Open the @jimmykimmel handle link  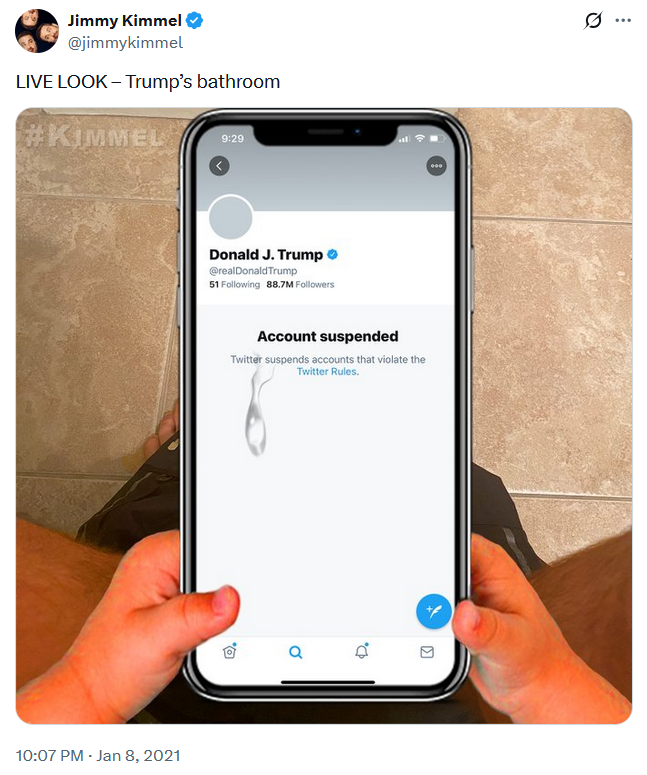[125, 43]
